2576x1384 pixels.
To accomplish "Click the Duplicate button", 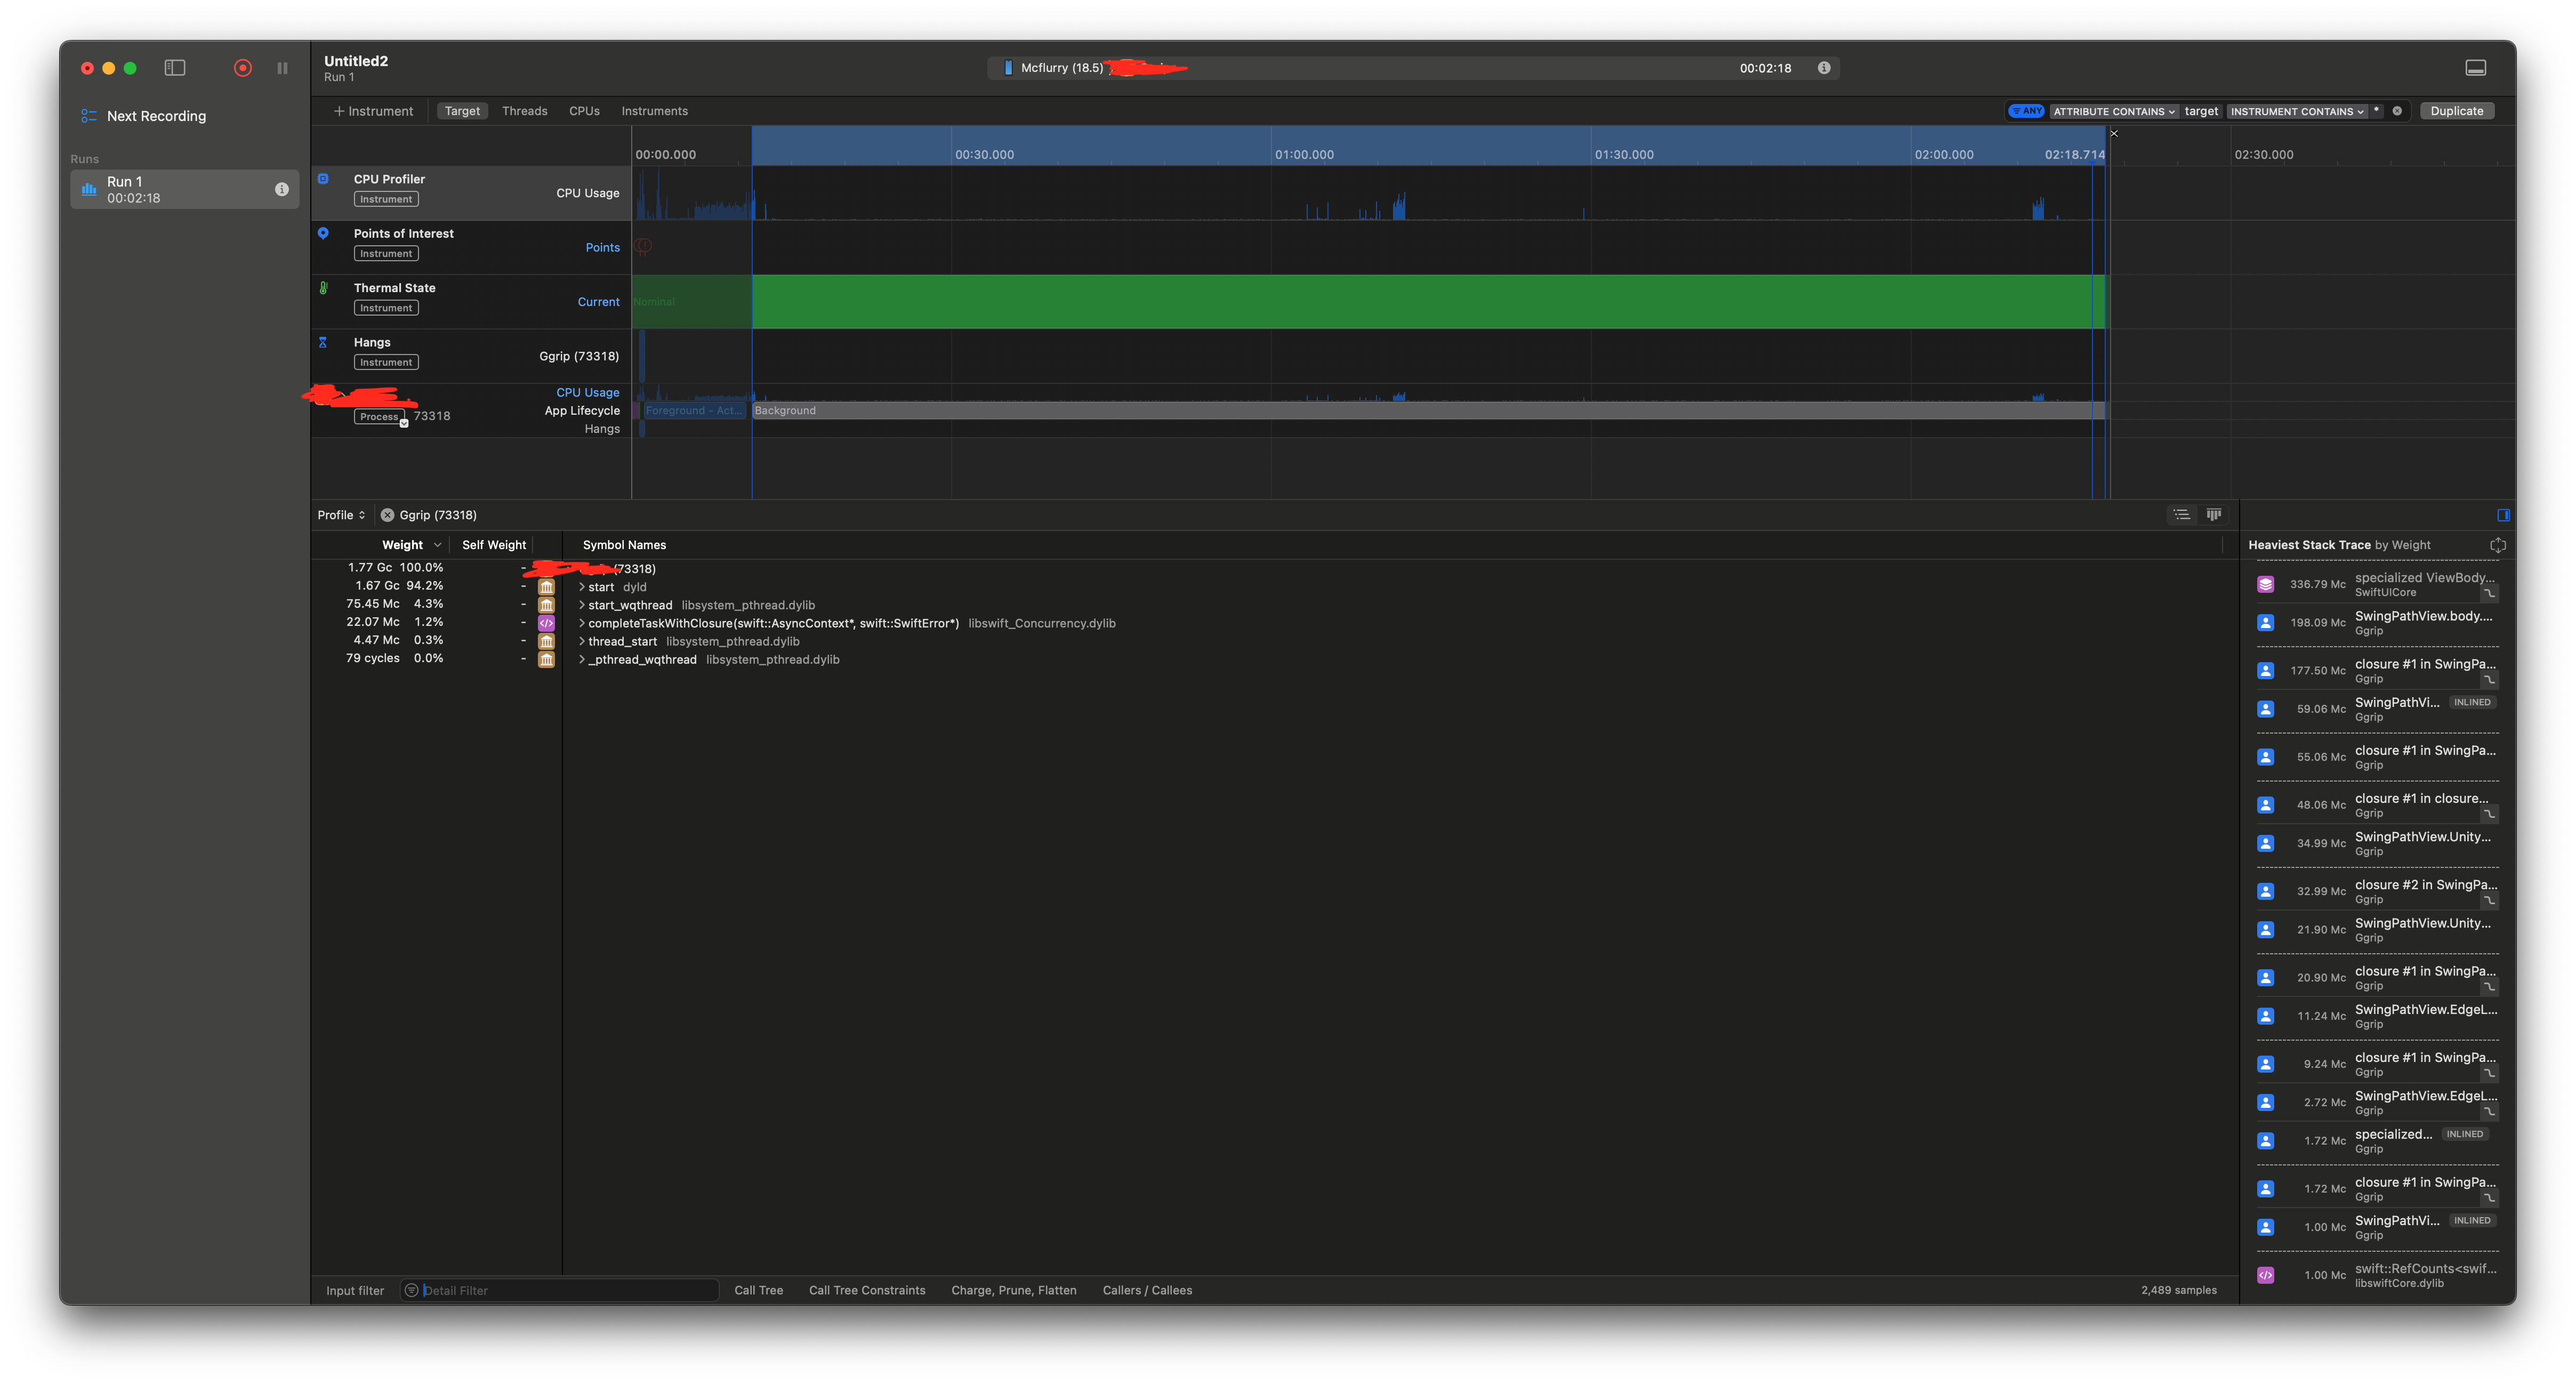I will pyautogui.click(x=2456, y=111).
